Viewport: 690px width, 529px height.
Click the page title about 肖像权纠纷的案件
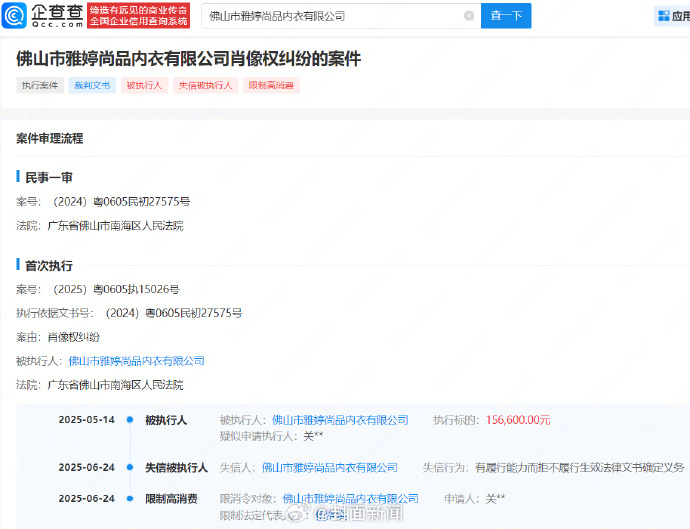[189, 59]
